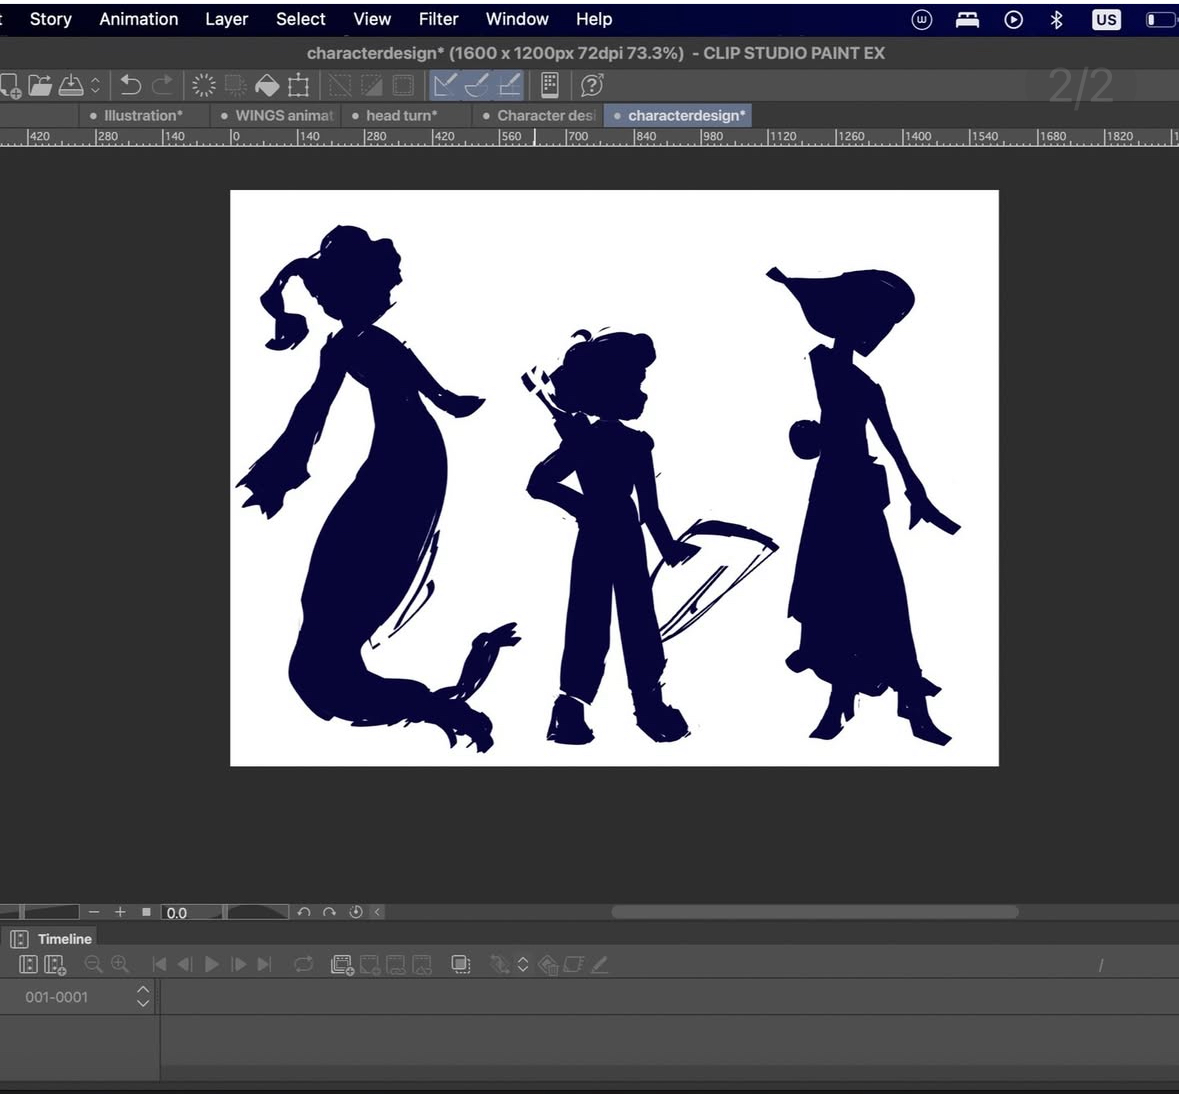
Task: Click the Scale/Rotate transform icon
Action: click(298, 86)
